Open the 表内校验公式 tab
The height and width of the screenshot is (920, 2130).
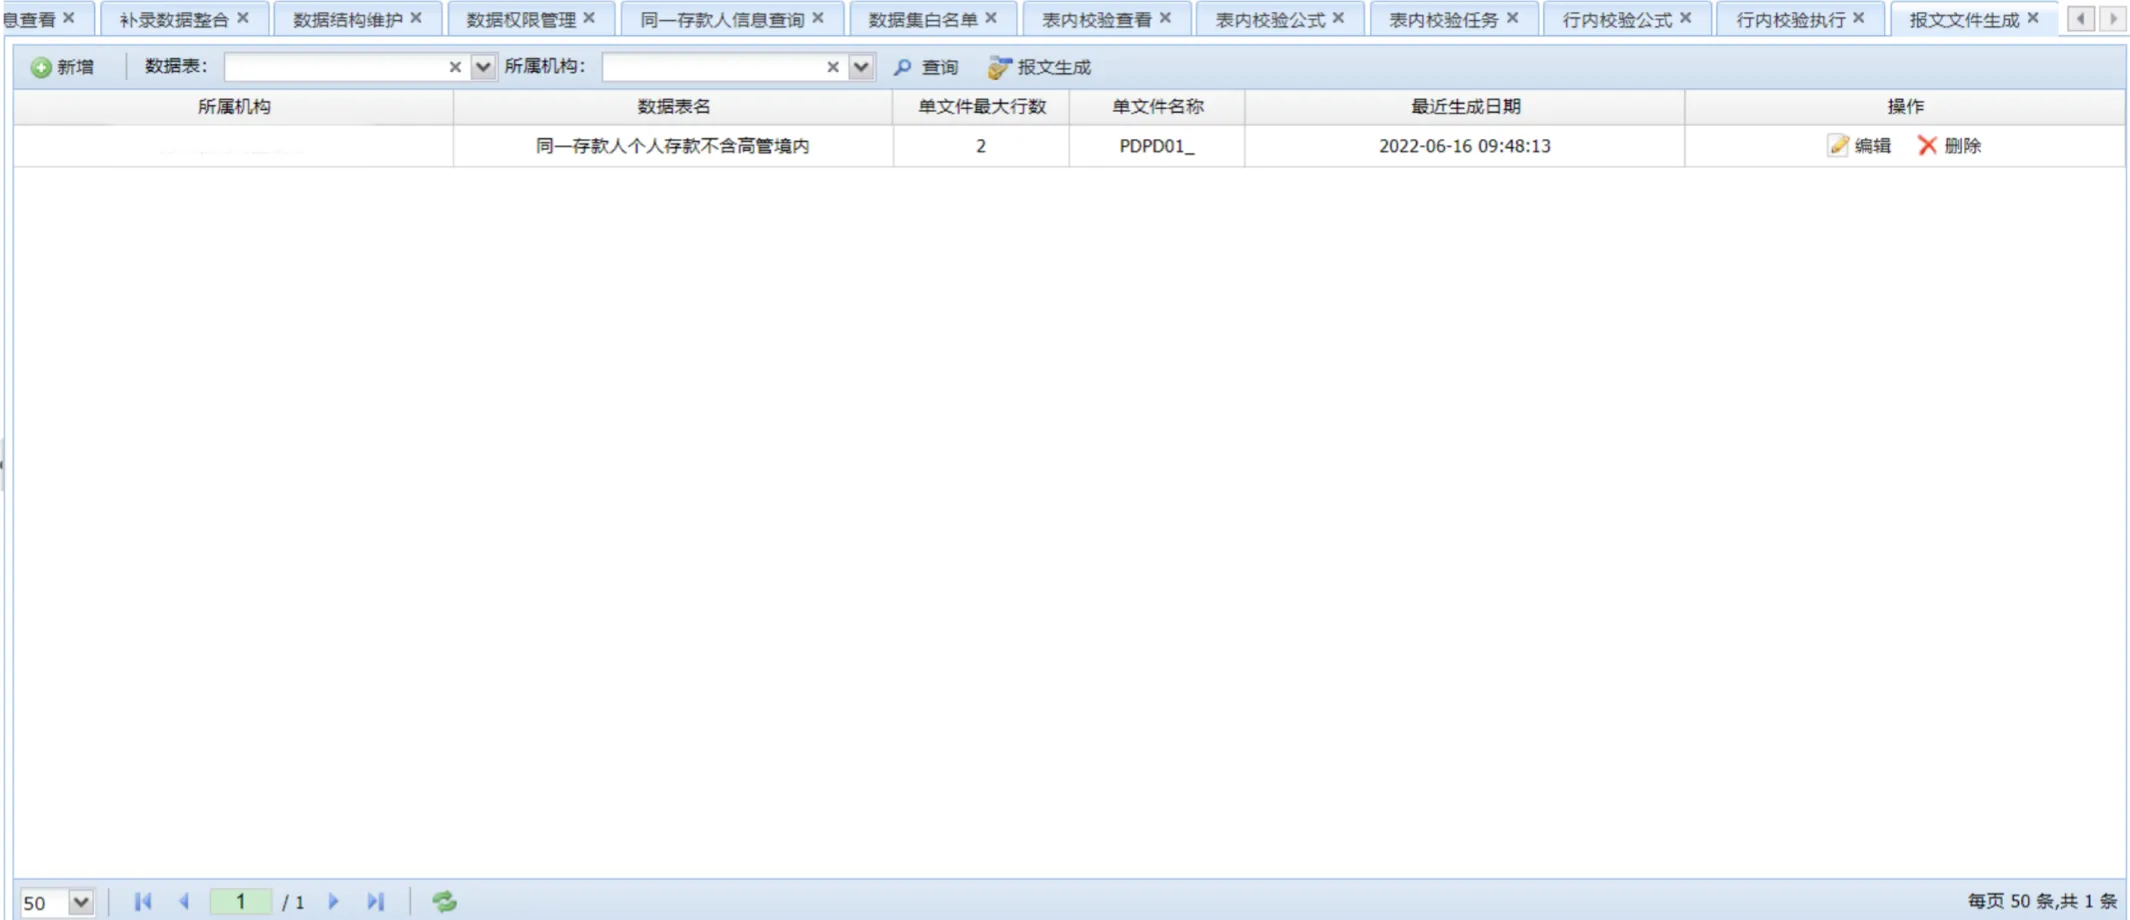tap(1270, 20)
